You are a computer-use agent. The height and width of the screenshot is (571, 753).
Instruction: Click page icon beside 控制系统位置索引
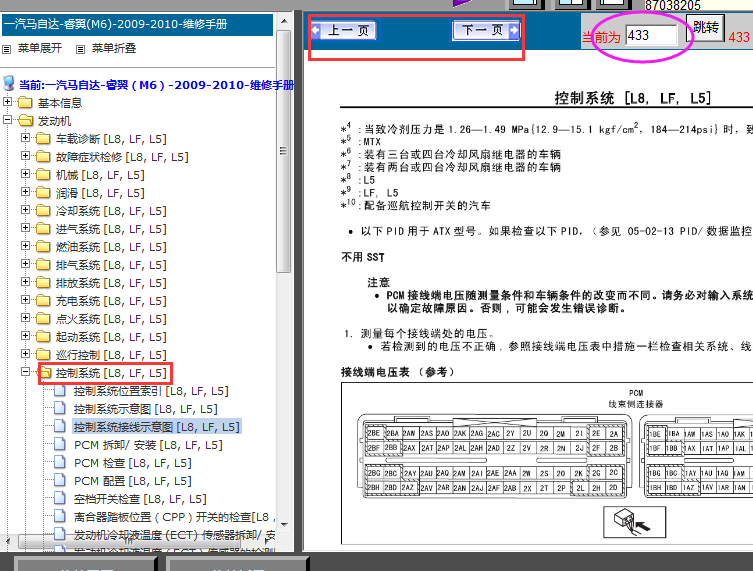coord(60,390)
